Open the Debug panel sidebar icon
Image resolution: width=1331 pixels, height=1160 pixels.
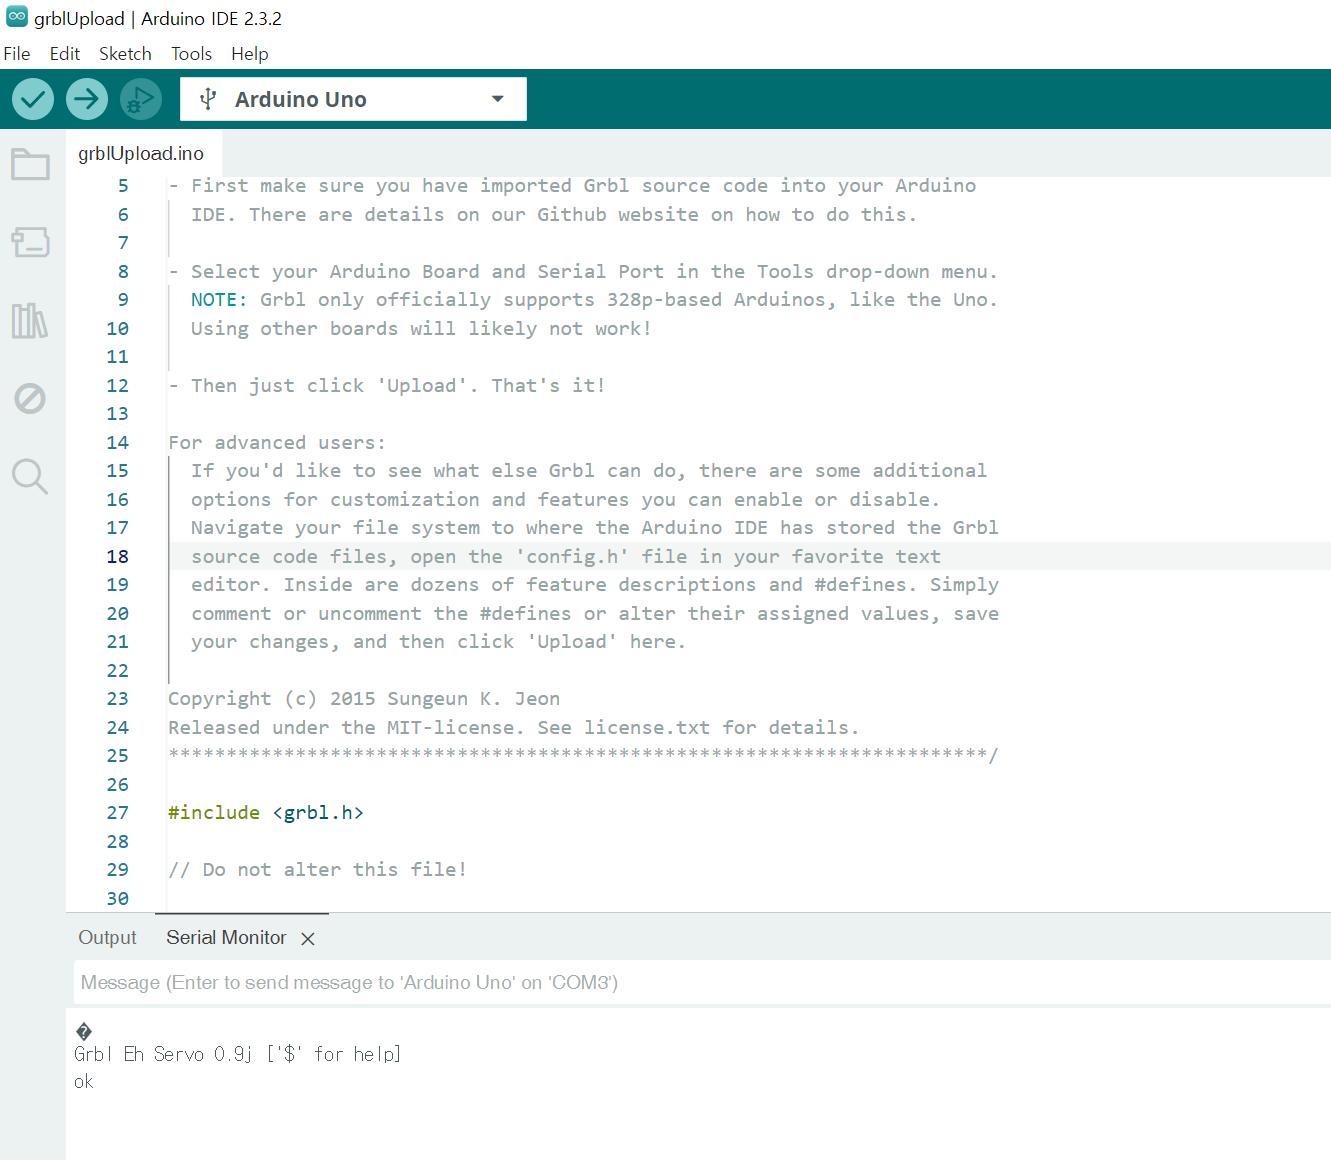coord(30,399)
